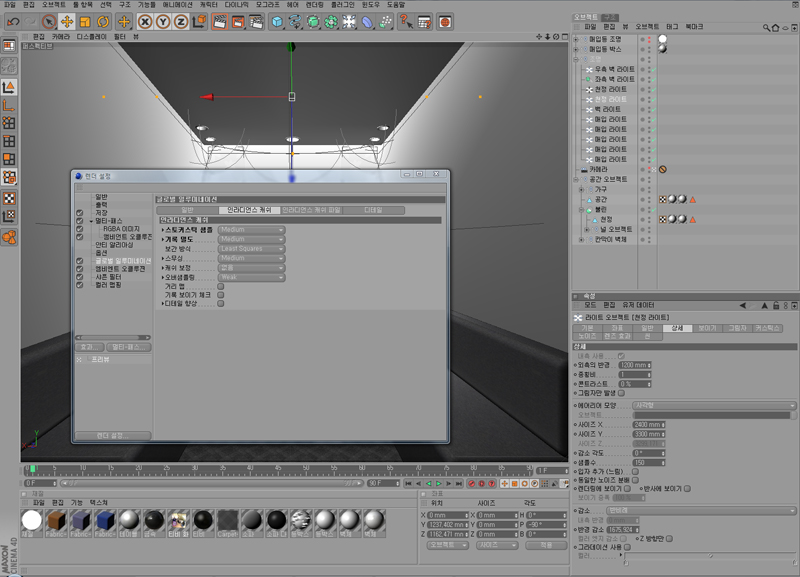Click the lock icon in the attributes panel
The height and width of the screenshot is (577, 800).
pyautogui.click(x=776, y=305)
